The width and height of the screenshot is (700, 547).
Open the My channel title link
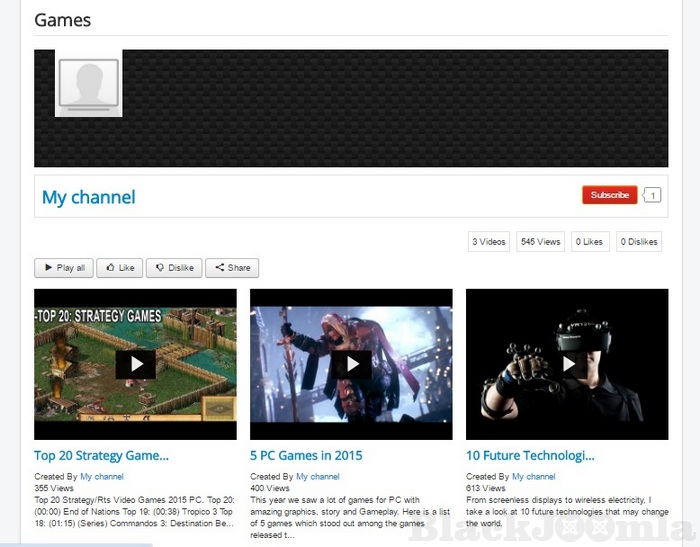point(88,197)
